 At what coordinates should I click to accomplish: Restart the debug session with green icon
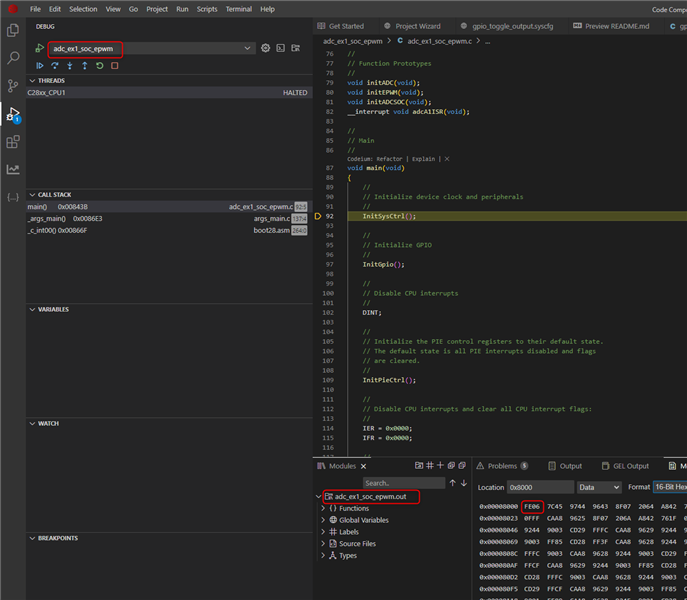100,66
